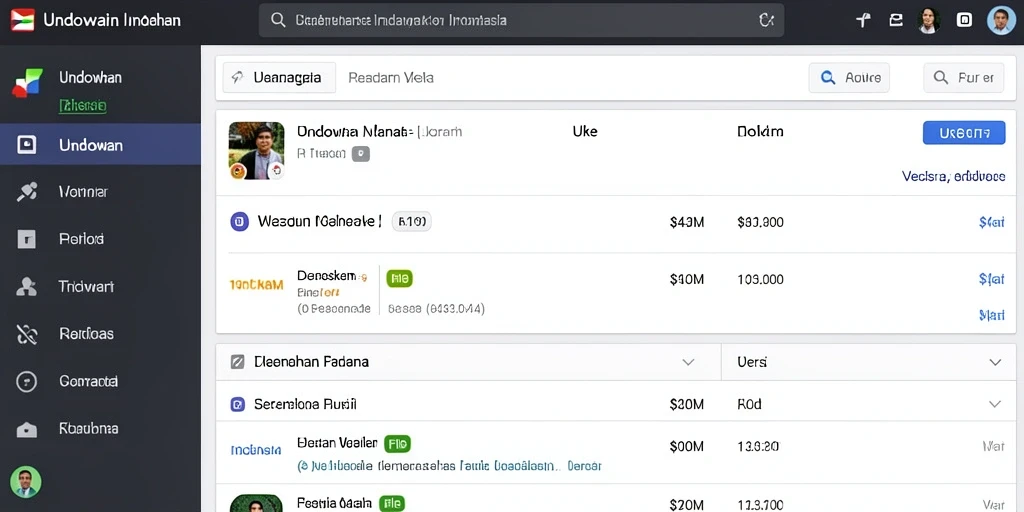1024x512 pixels.
Task: Click the green Fl0 badge on Bertan Veailer row
Action: 397,444
